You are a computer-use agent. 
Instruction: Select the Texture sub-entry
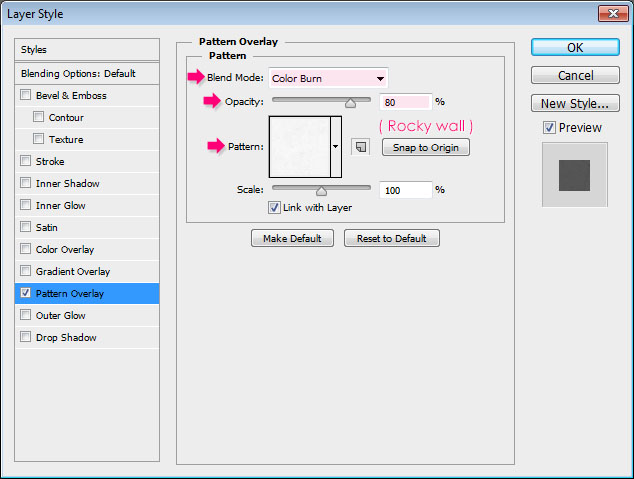[x=87, y=139]
